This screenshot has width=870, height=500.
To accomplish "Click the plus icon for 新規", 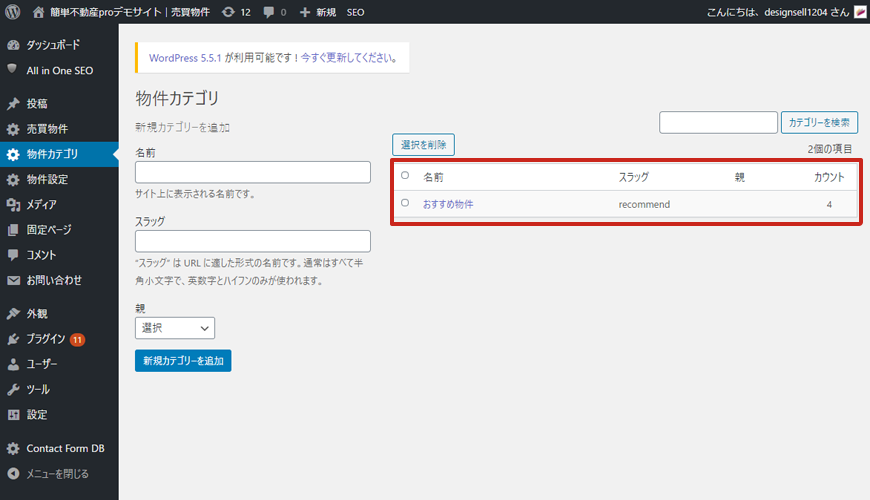I will click(305, 12).
